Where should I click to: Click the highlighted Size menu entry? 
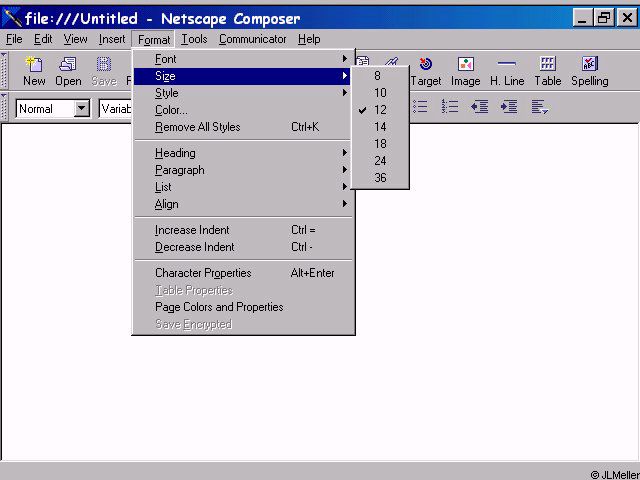point(243,76)
